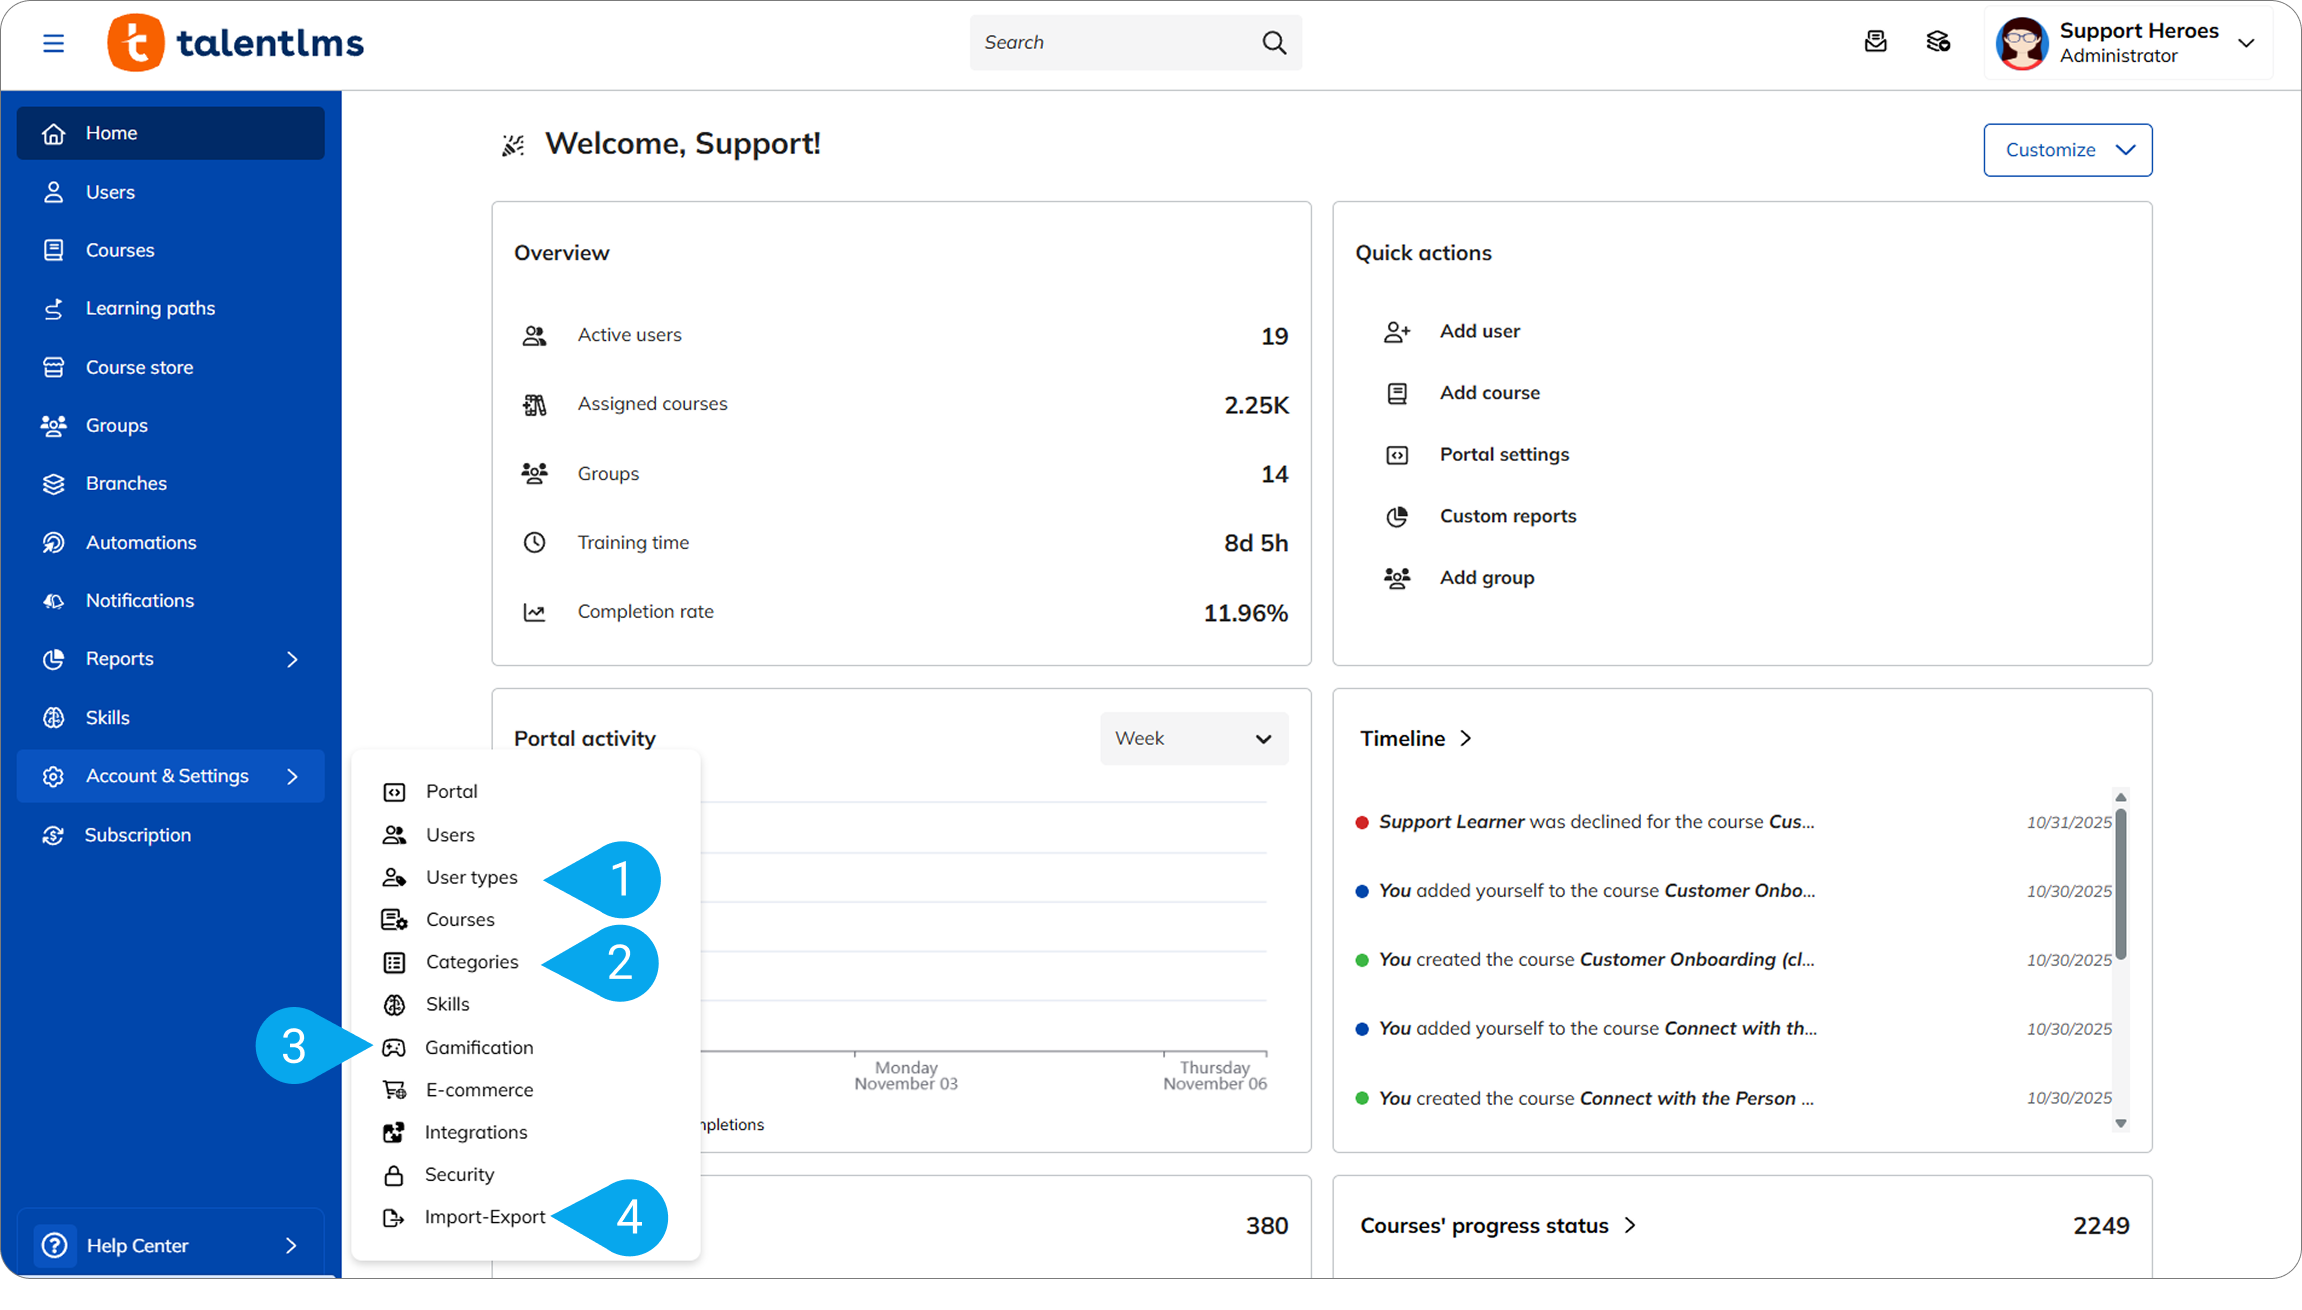
Task: Open Learning paths in the sidebar
Action: (150, 308)
